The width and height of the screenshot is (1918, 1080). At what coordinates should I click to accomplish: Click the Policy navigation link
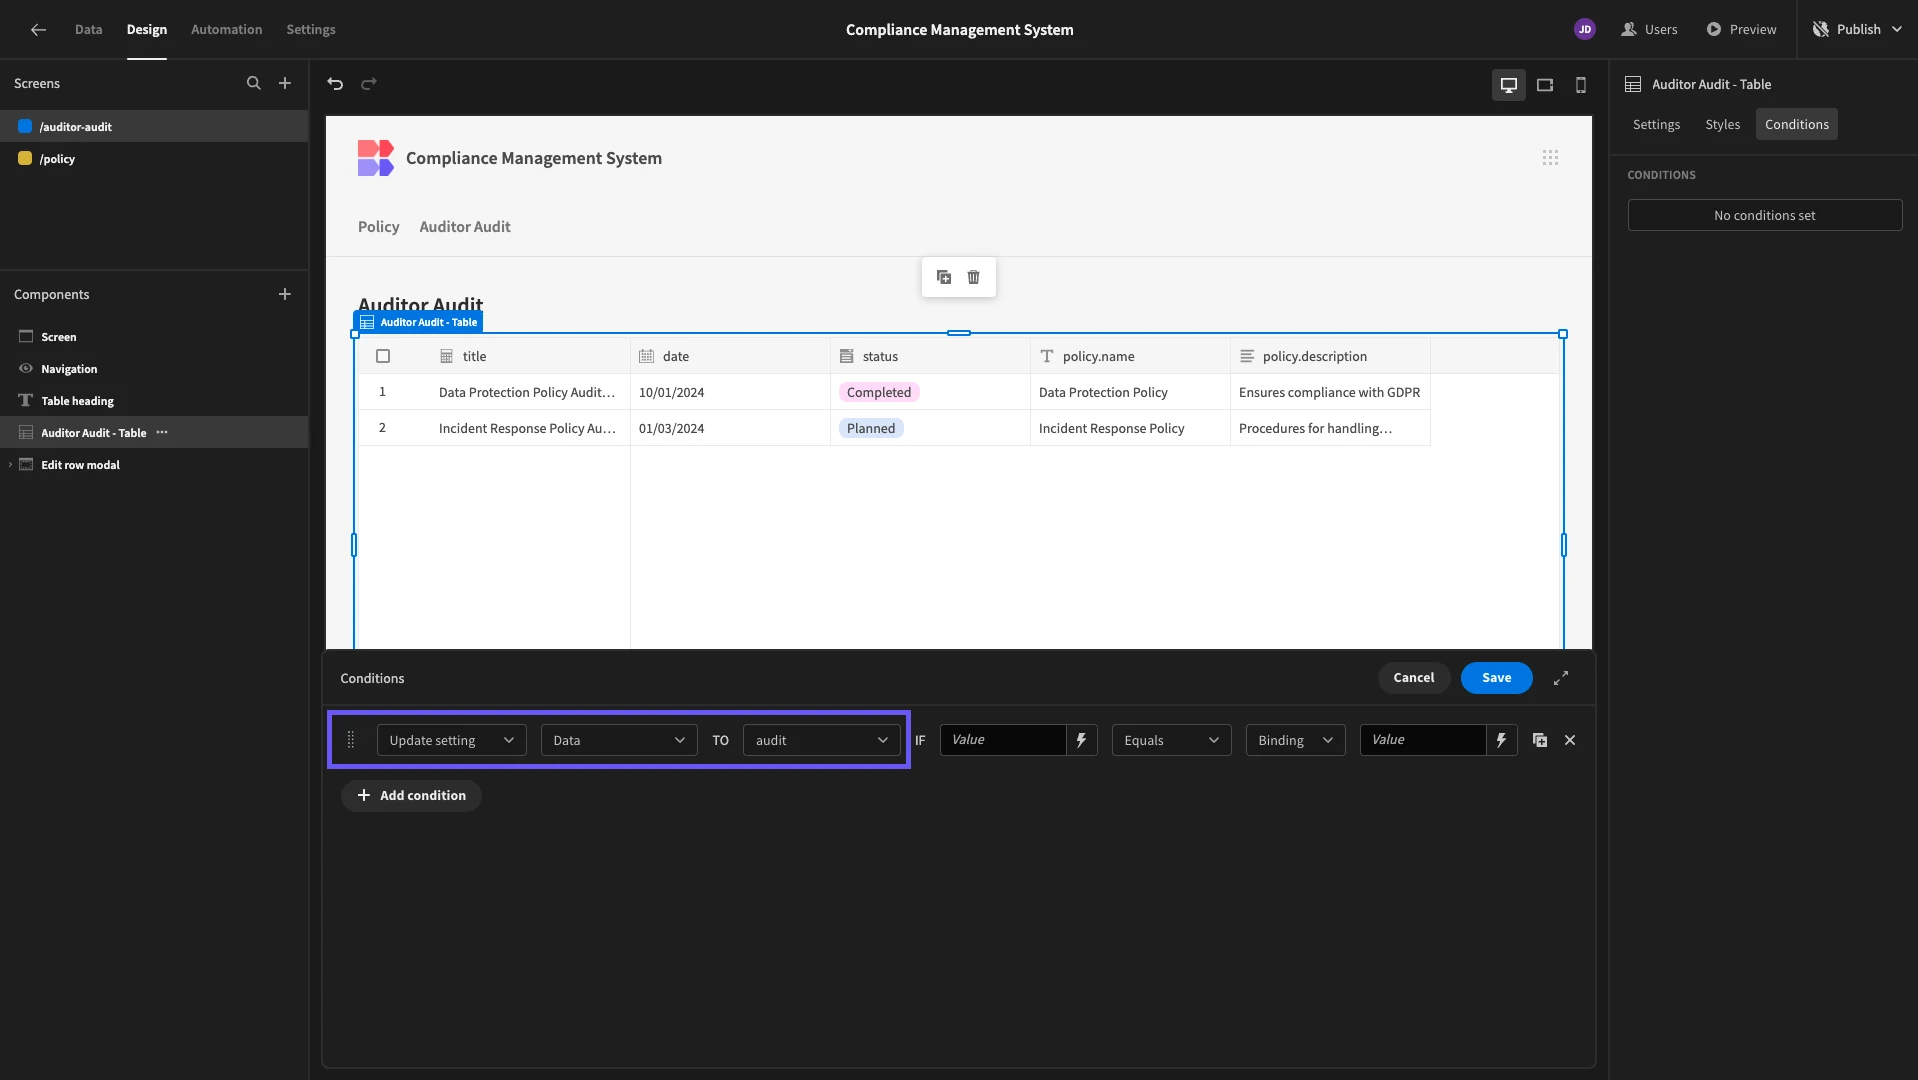click(378, 227)
